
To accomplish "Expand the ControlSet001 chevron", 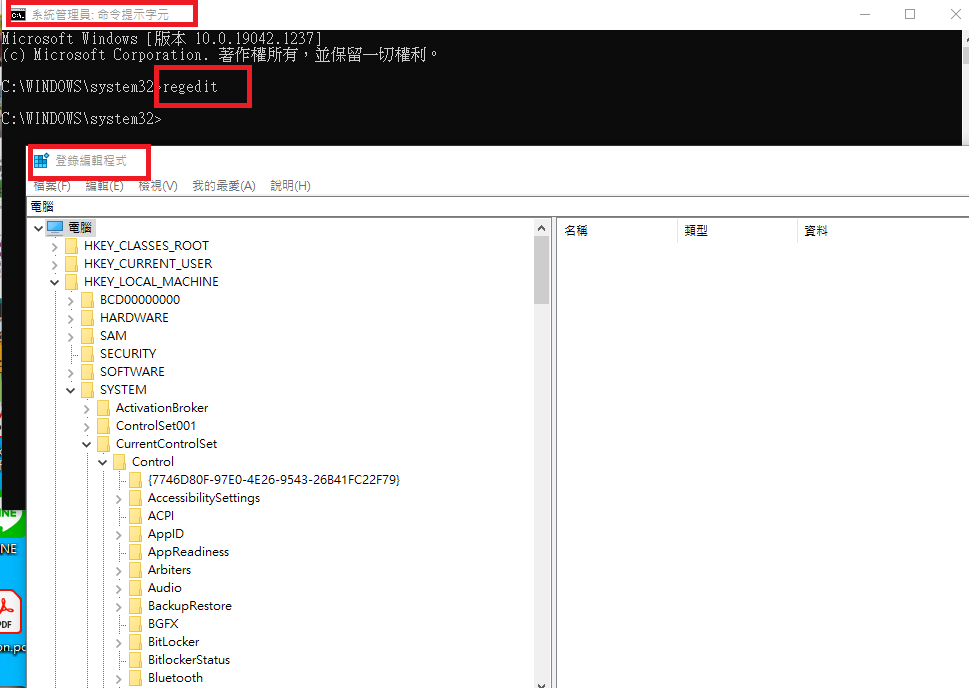I will (x=87, y=427).
